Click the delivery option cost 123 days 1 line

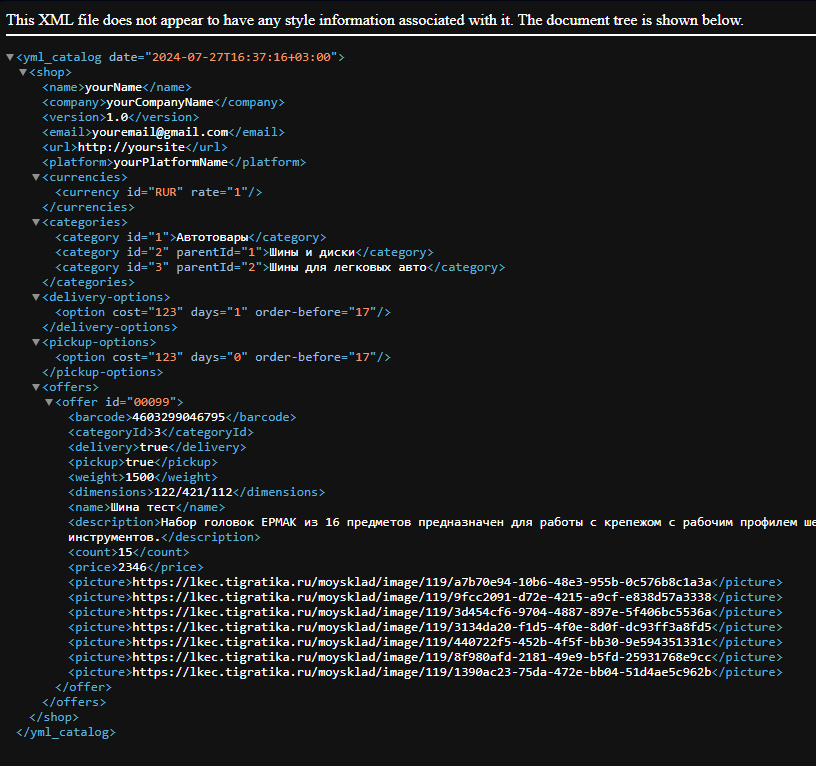(x=223, y=312)
